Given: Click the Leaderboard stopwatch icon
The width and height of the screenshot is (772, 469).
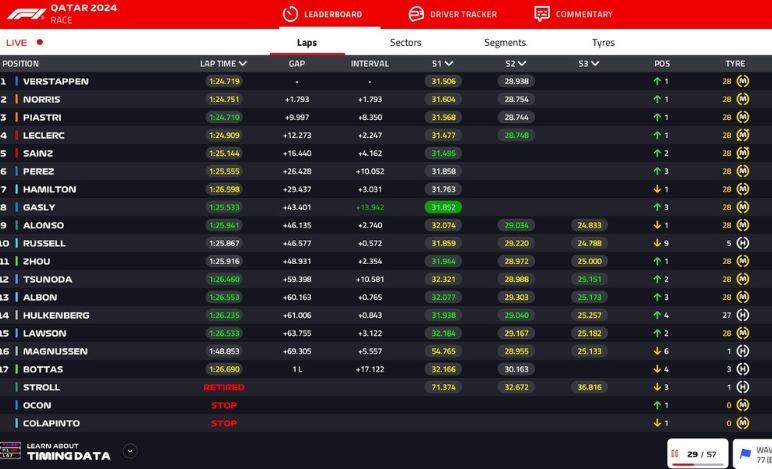Looking at the screenshot, I should click(290, 14).
